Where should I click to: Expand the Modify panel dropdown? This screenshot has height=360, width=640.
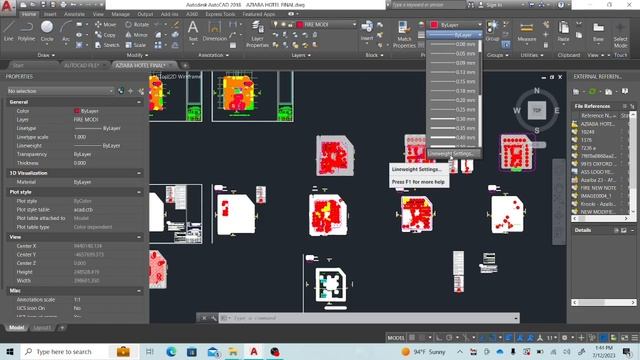(138, 55)
